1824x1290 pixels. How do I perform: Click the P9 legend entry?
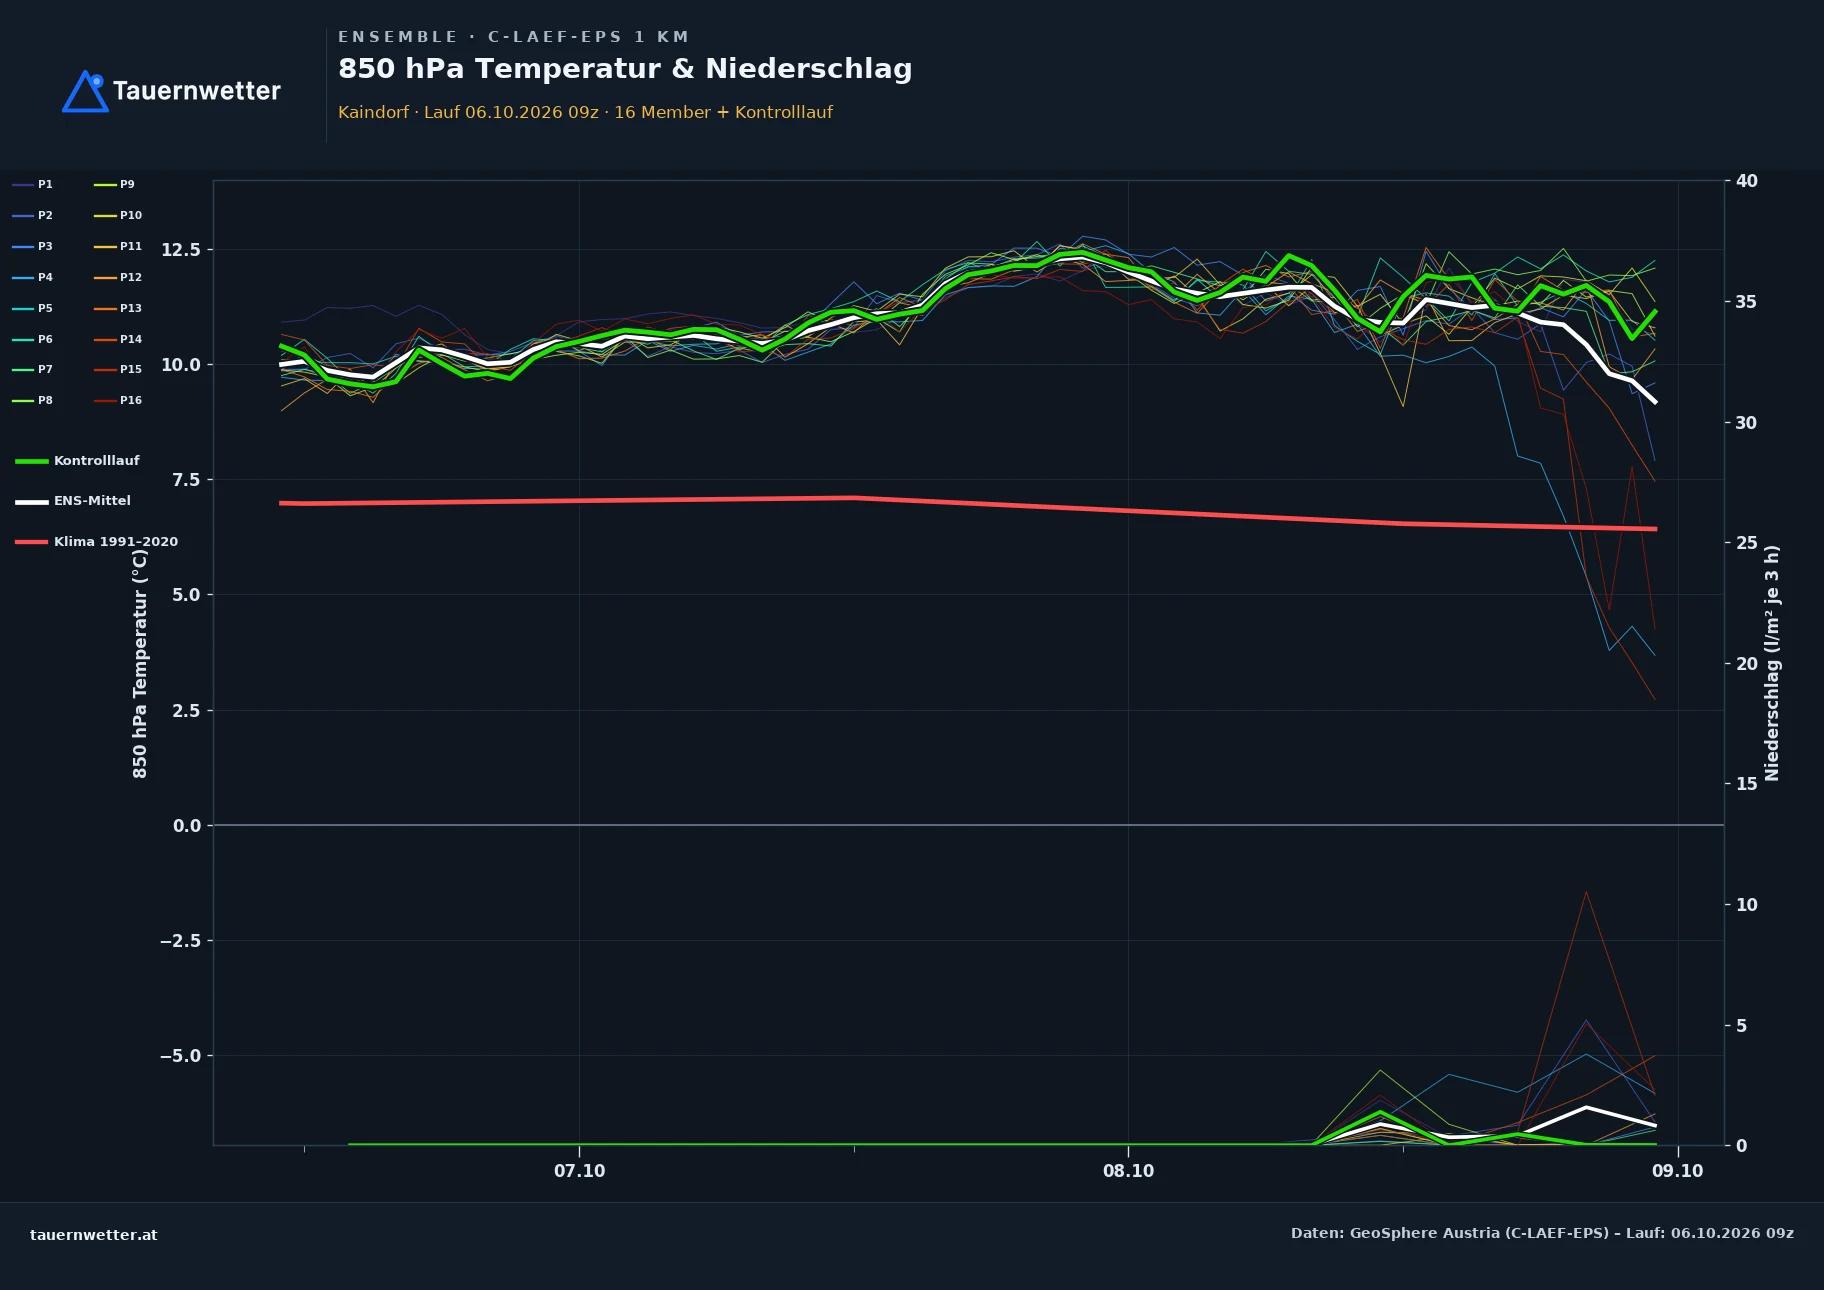tap(114, 185)
